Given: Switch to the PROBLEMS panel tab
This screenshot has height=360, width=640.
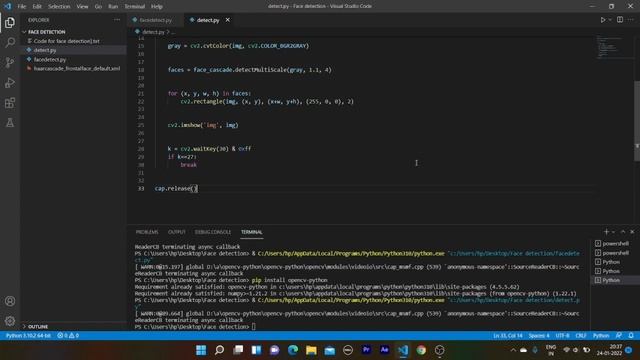Looking at the screenshot, I should [147, 232].
